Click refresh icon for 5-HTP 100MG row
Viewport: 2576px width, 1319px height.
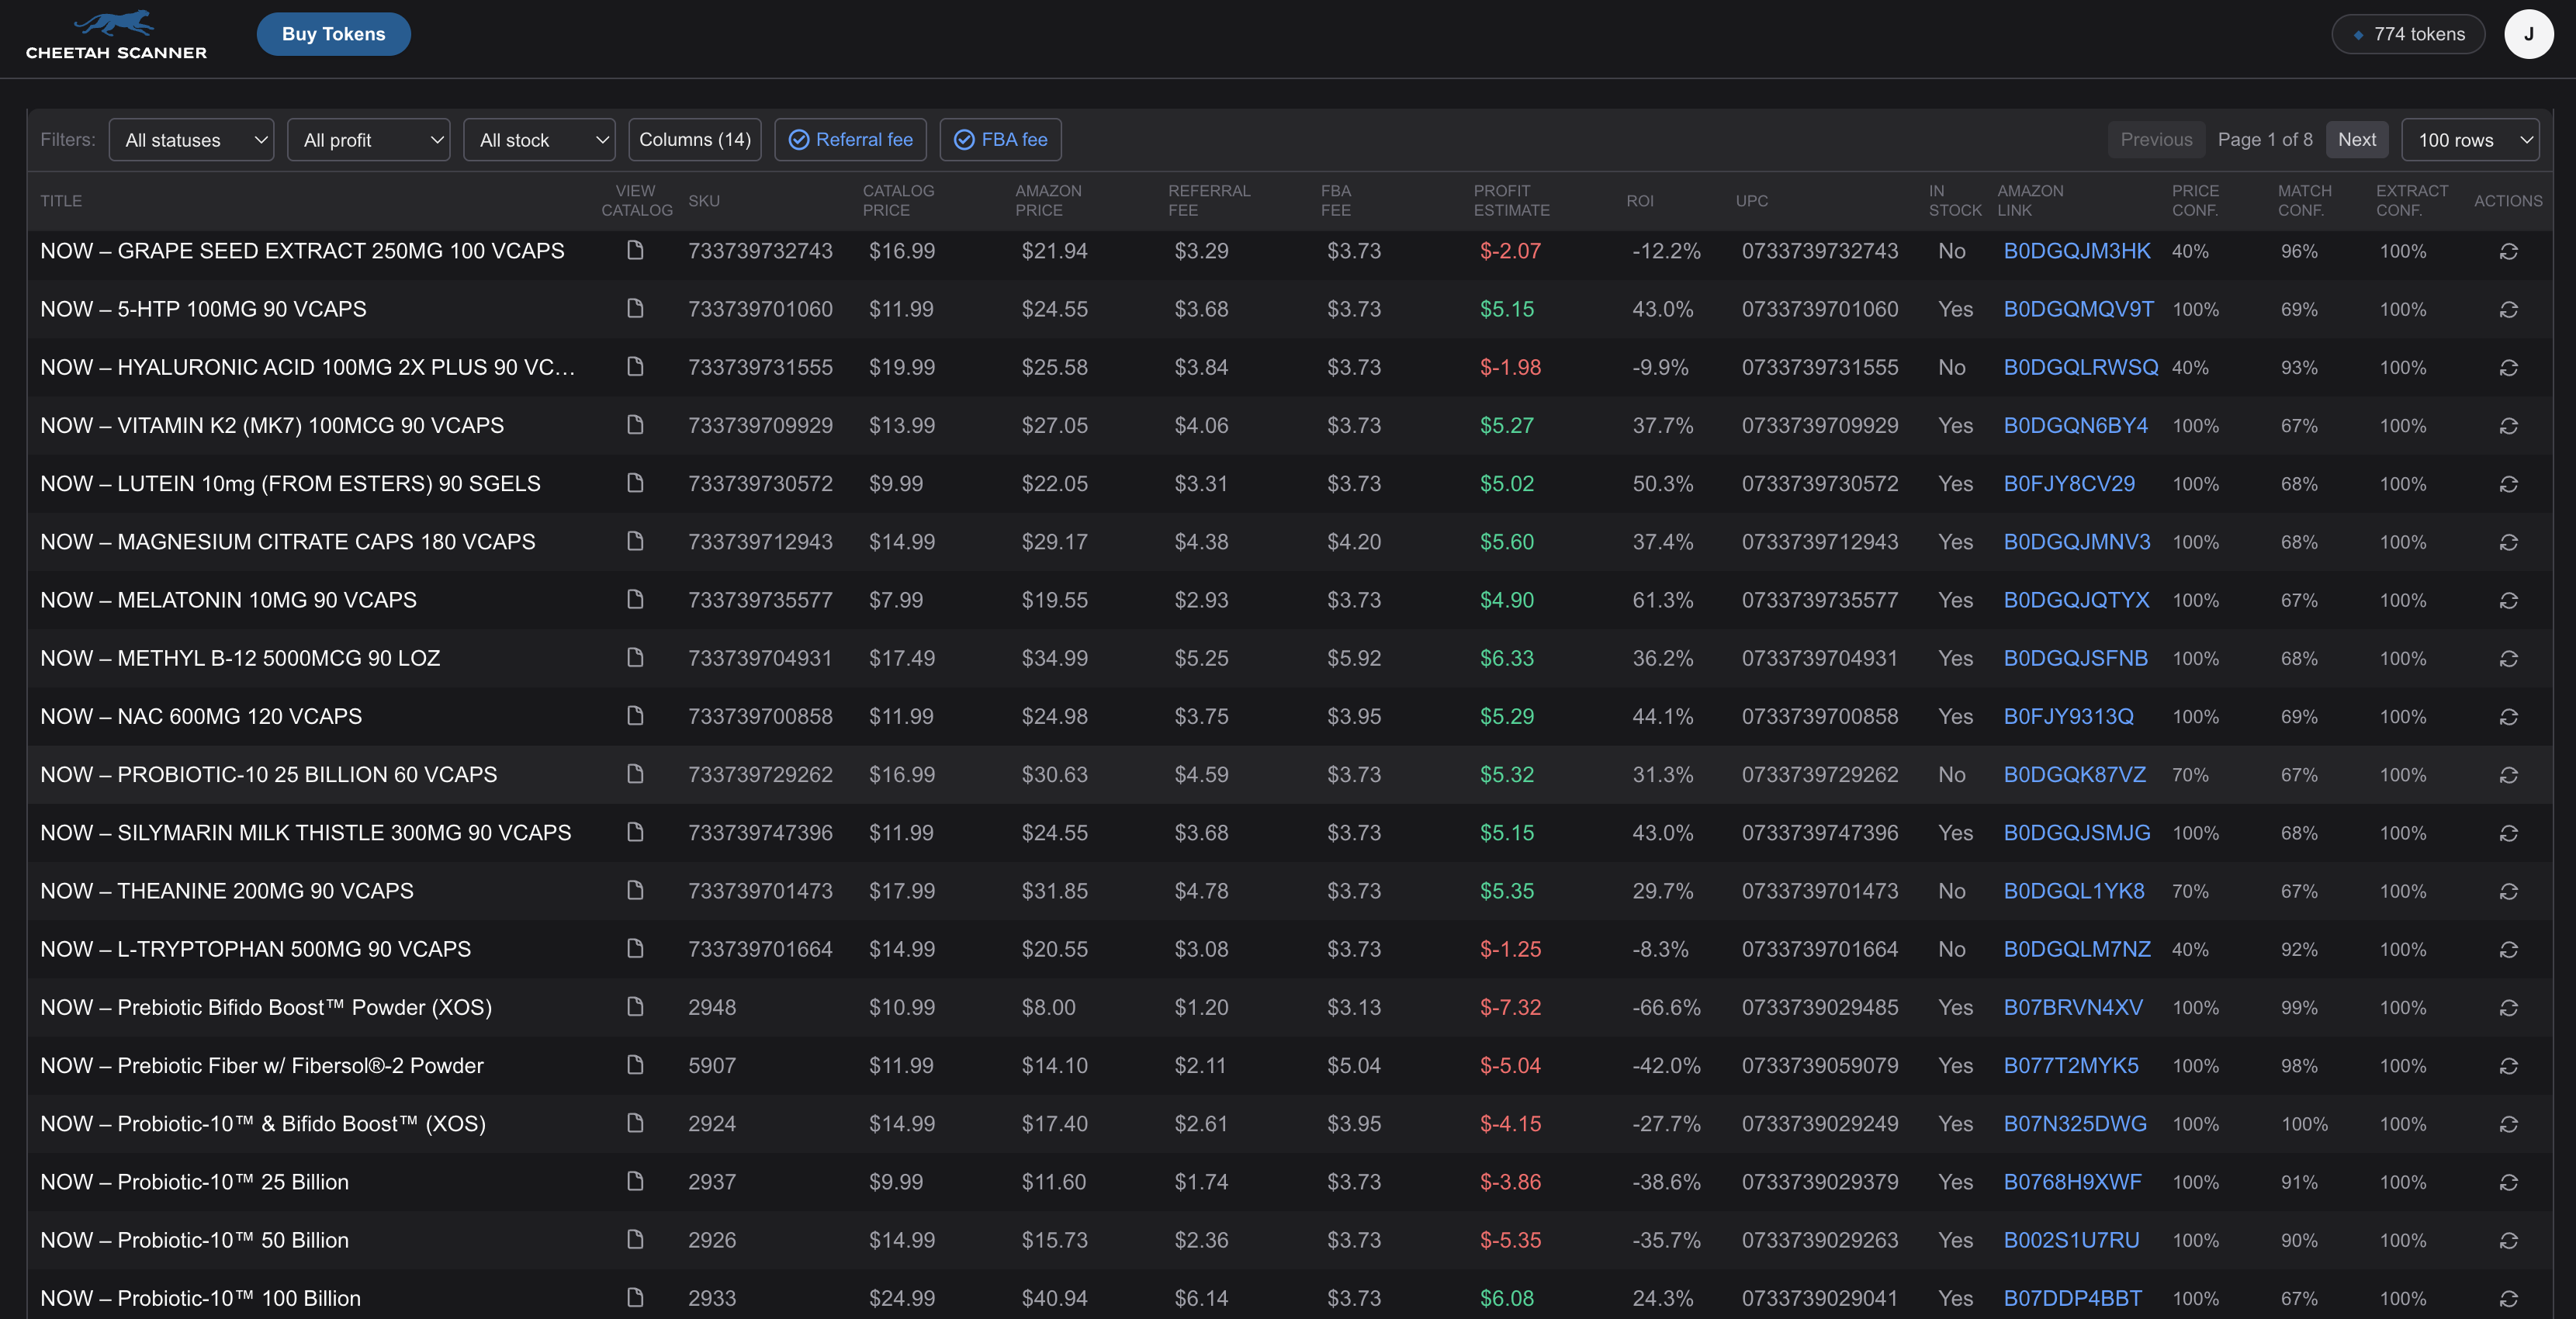[x=2508, y=309]
